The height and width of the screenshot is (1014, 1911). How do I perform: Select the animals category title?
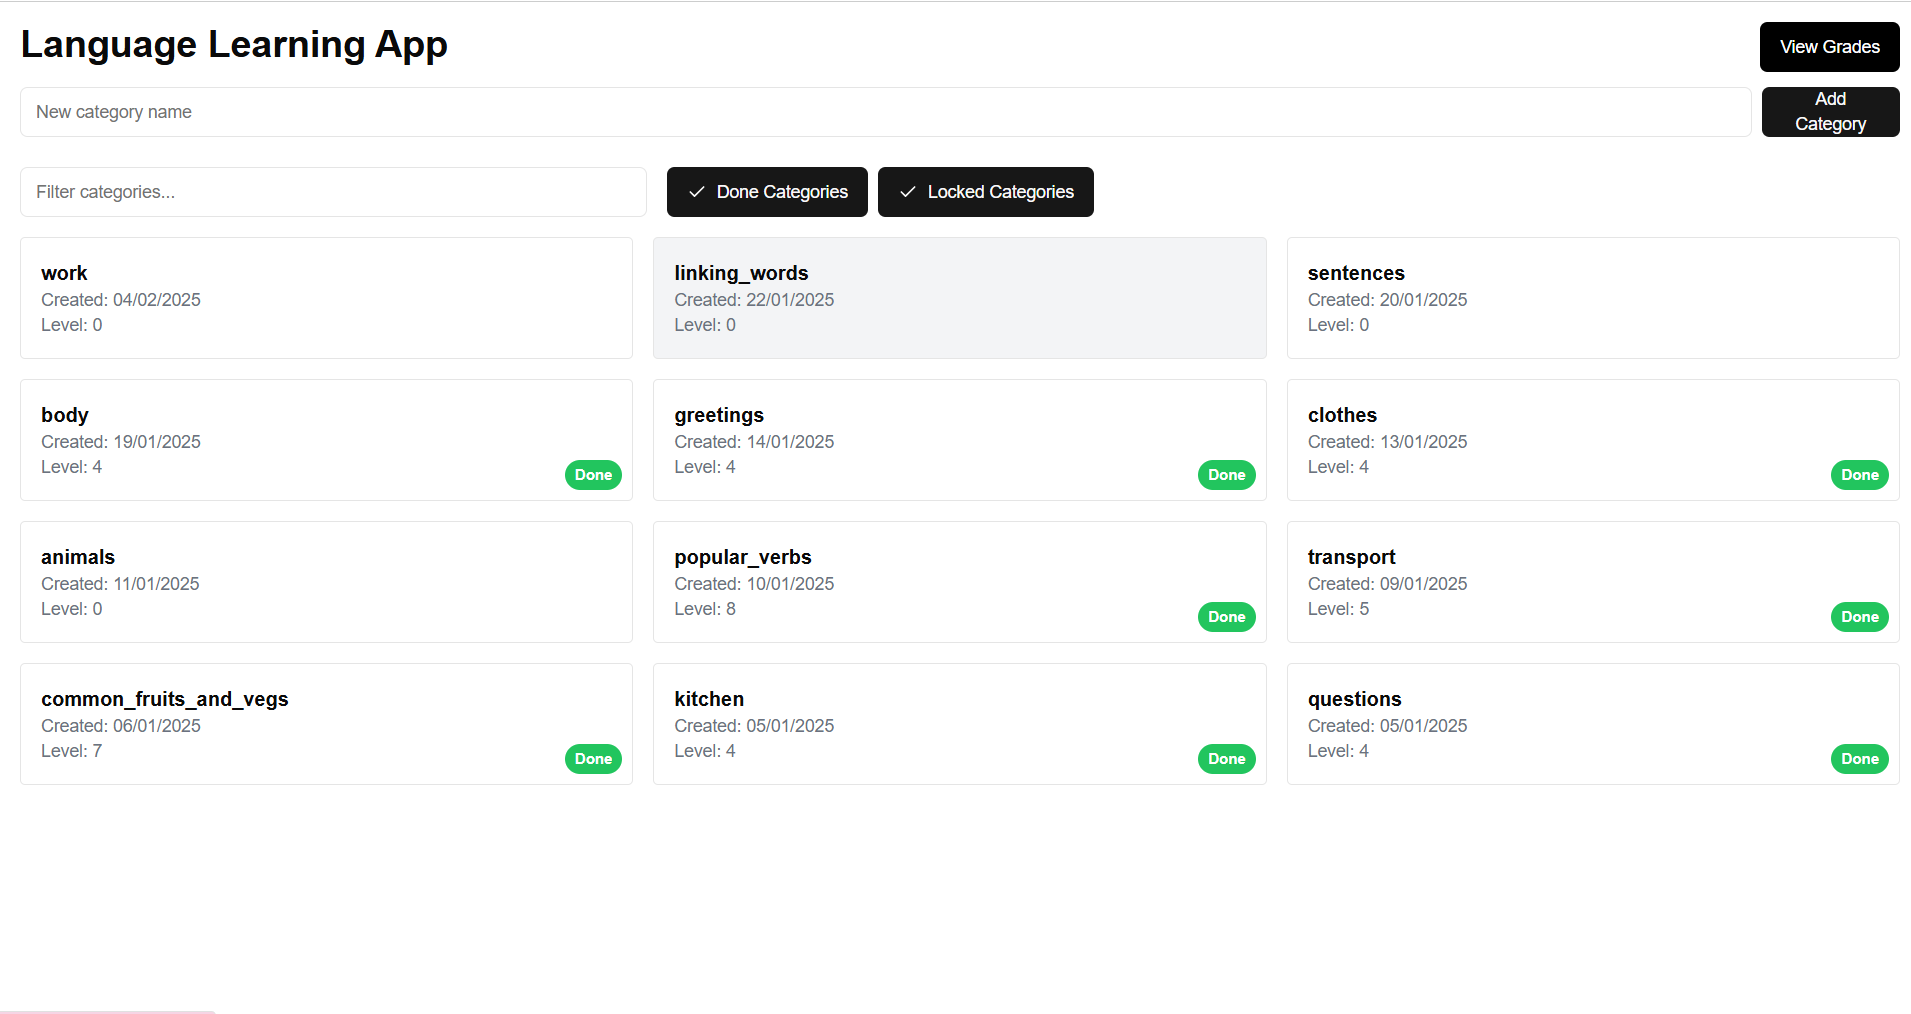click(x=78, y=557)
